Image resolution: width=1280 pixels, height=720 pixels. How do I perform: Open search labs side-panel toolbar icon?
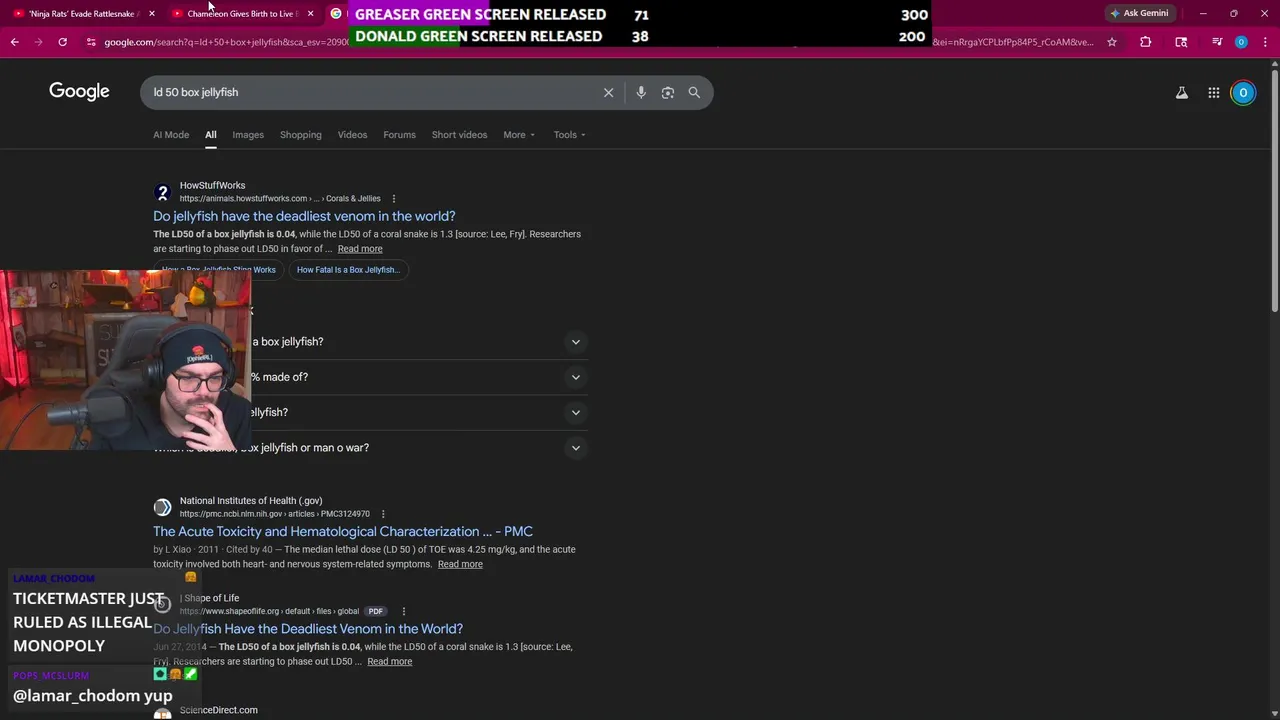[1181, 42]
